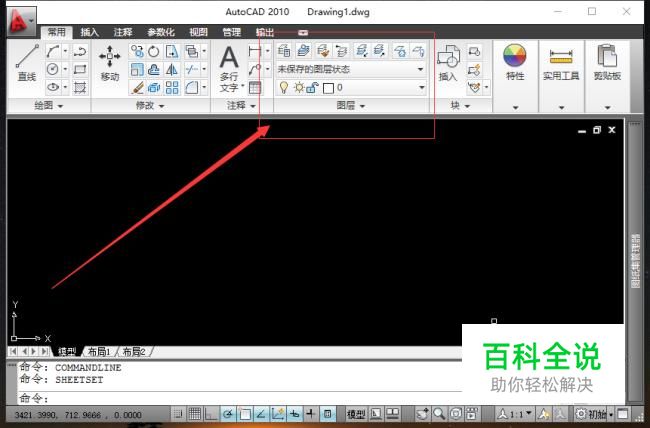650x428 pixels.
Task: Toggle Polar tracking in status bar
Action: point(228,413)
